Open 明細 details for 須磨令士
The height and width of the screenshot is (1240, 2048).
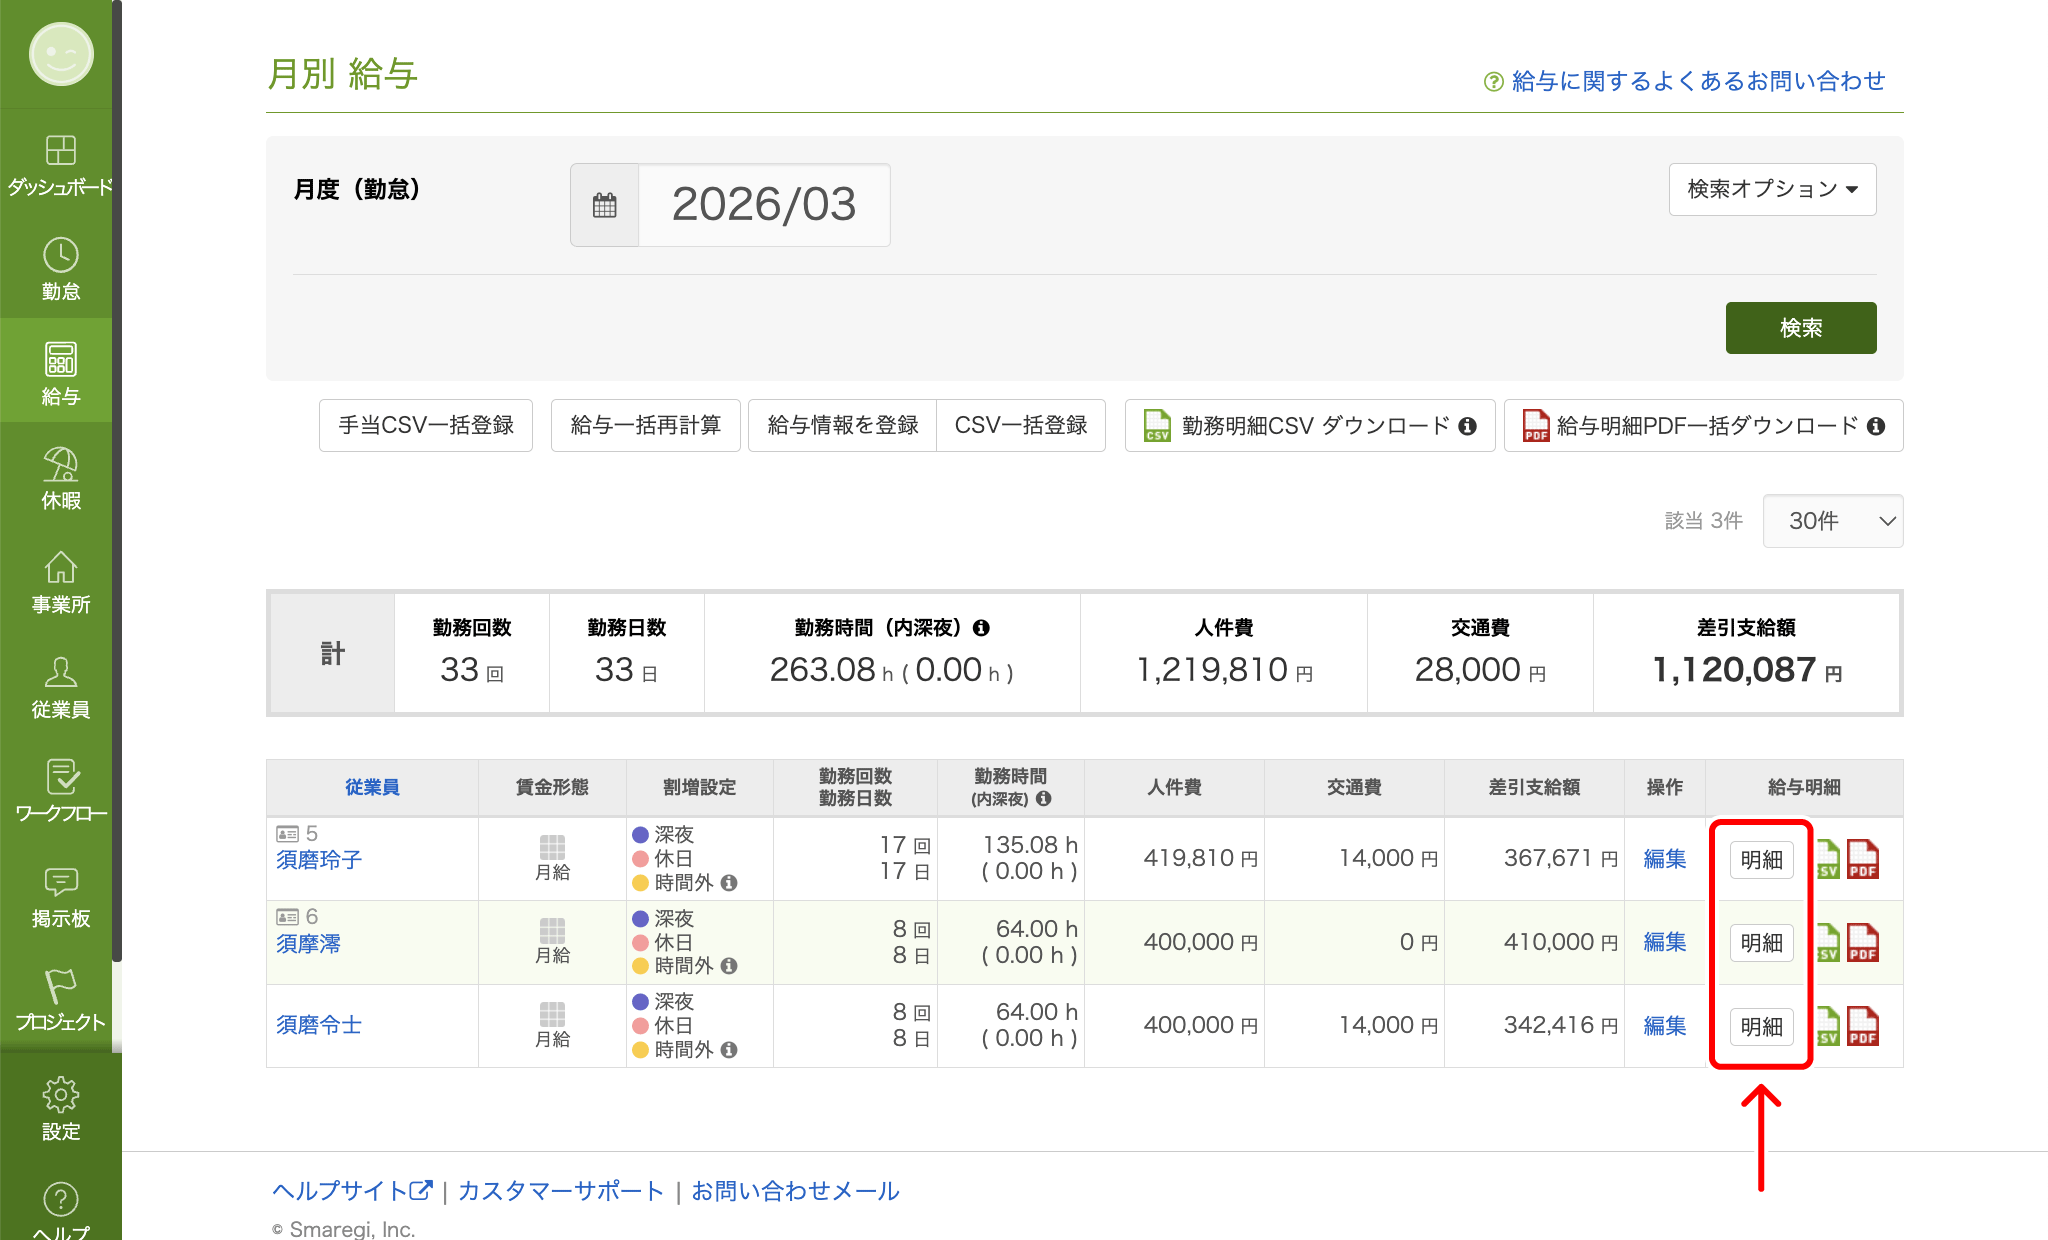point(1760,1026)
